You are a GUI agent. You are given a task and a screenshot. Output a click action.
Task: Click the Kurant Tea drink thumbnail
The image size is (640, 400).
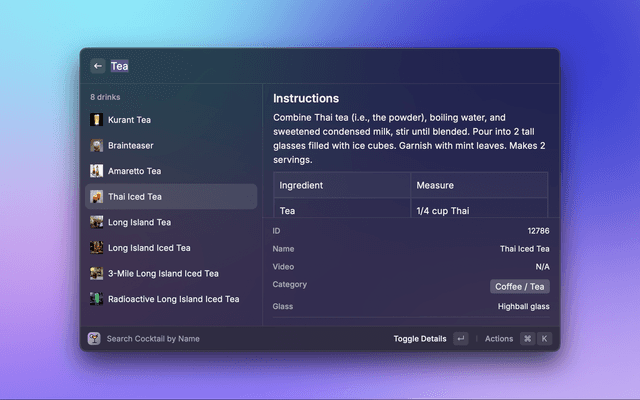tap(96, 120)
